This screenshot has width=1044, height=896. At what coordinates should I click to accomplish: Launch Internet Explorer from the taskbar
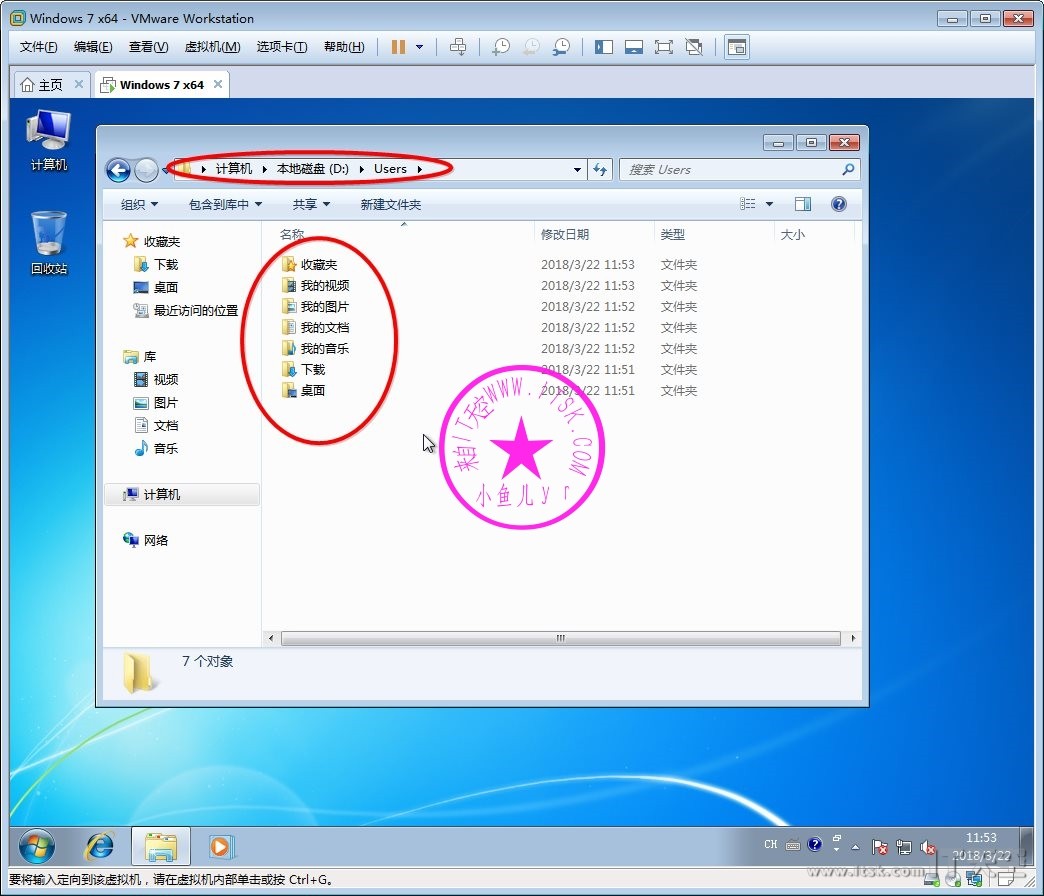(x=99, y=846)
